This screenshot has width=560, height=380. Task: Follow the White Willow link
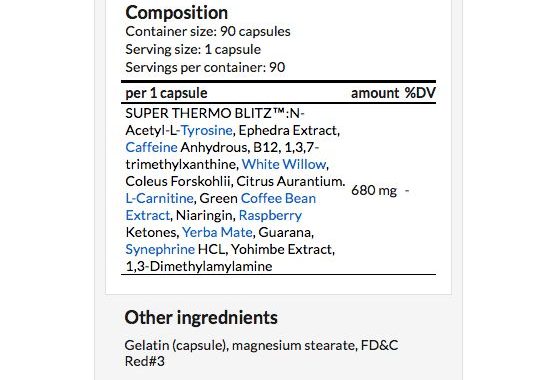(284, 164)
